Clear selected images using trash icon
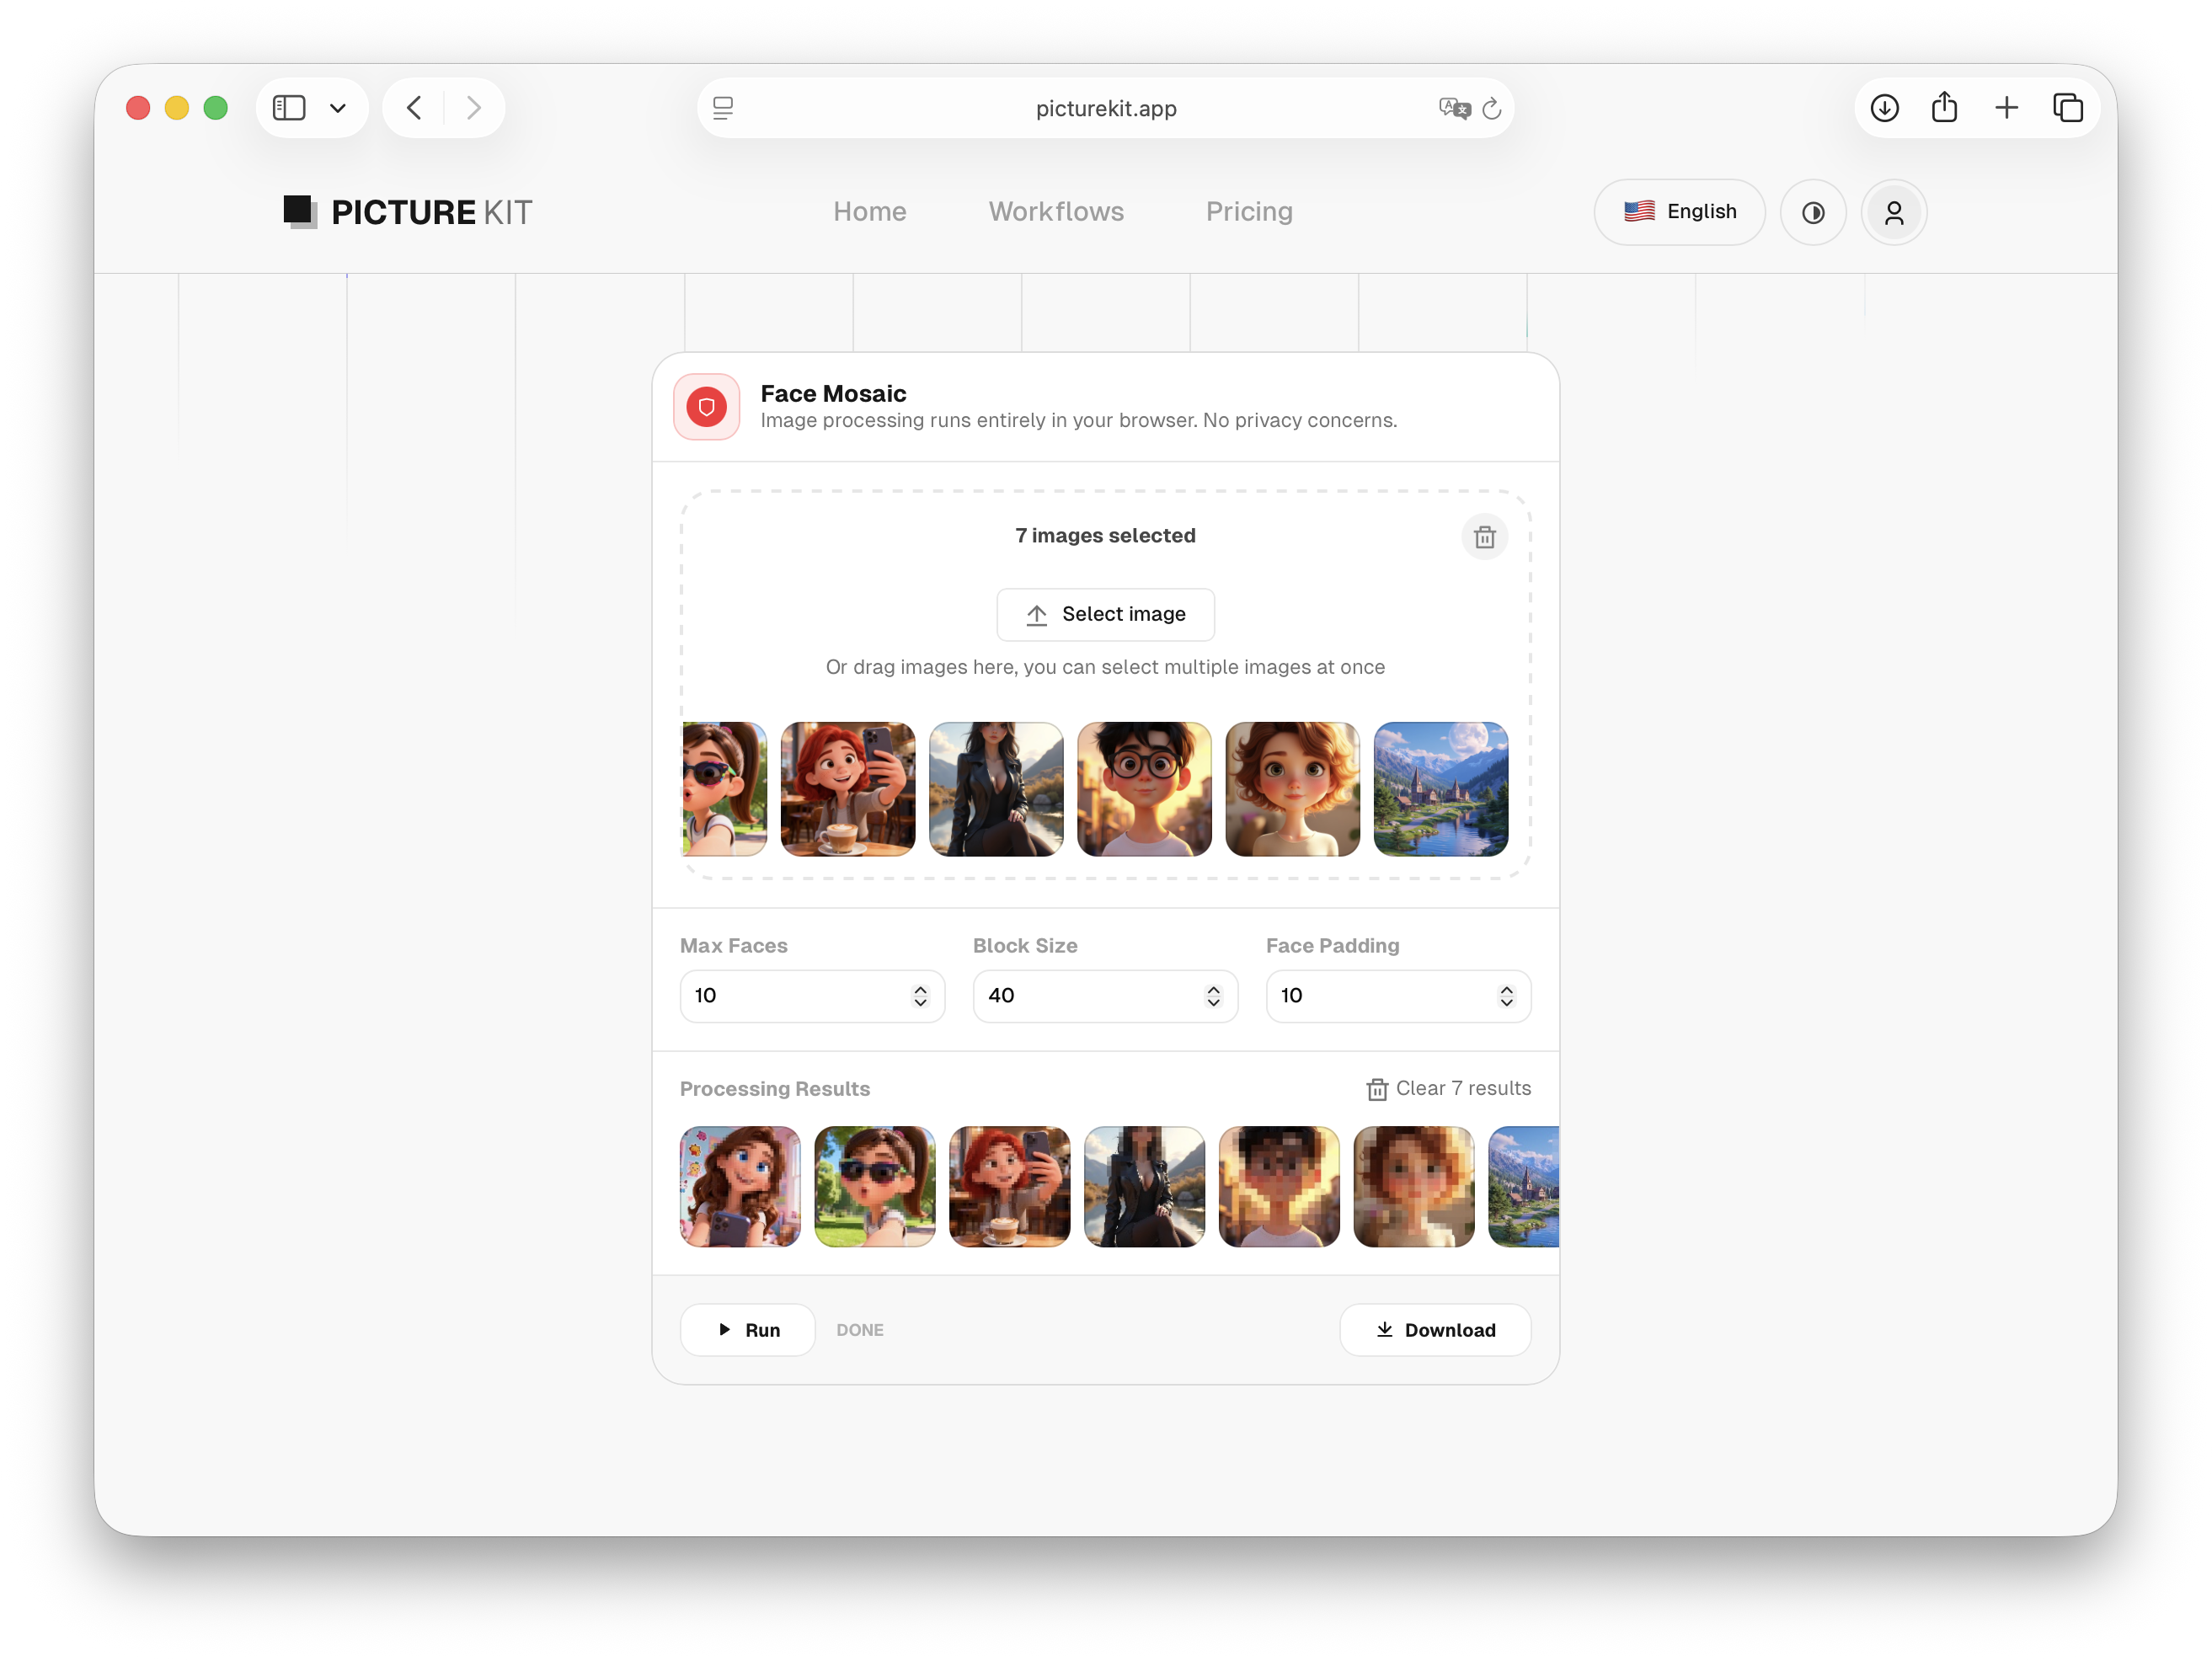2212x1661 pixels. click(x=1484, y=537)
